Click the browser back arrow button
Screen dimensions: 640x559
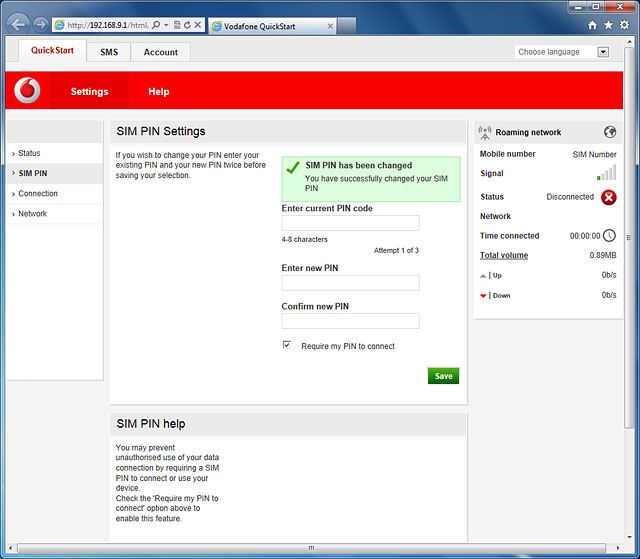coord(17,23)
